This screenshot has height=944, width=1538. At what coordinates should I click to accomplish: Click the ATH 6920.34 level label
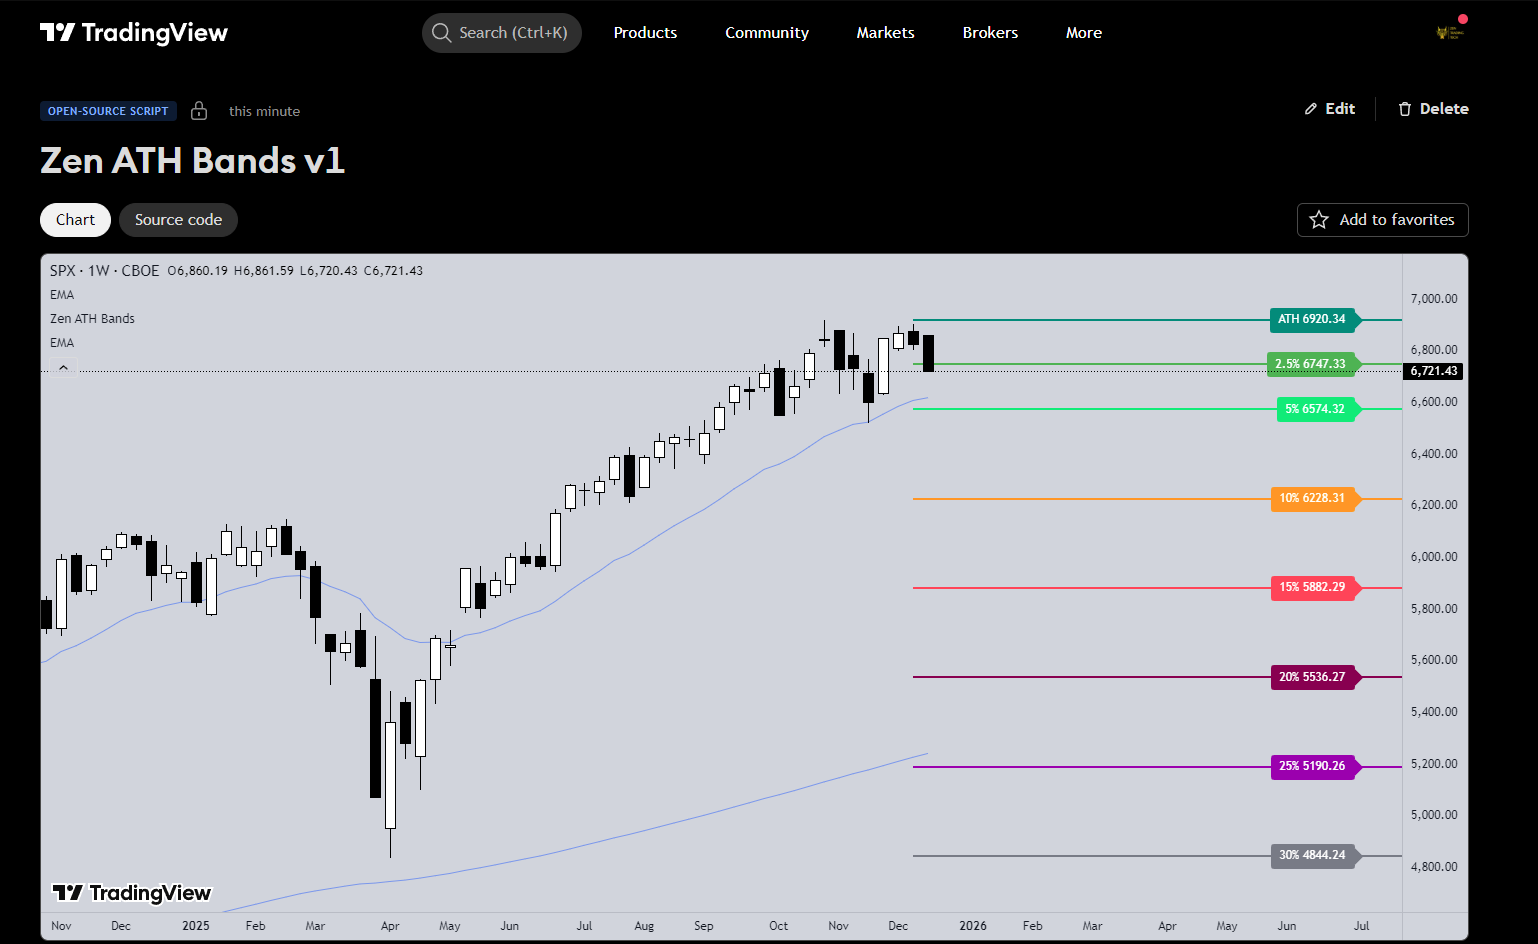1312,319
